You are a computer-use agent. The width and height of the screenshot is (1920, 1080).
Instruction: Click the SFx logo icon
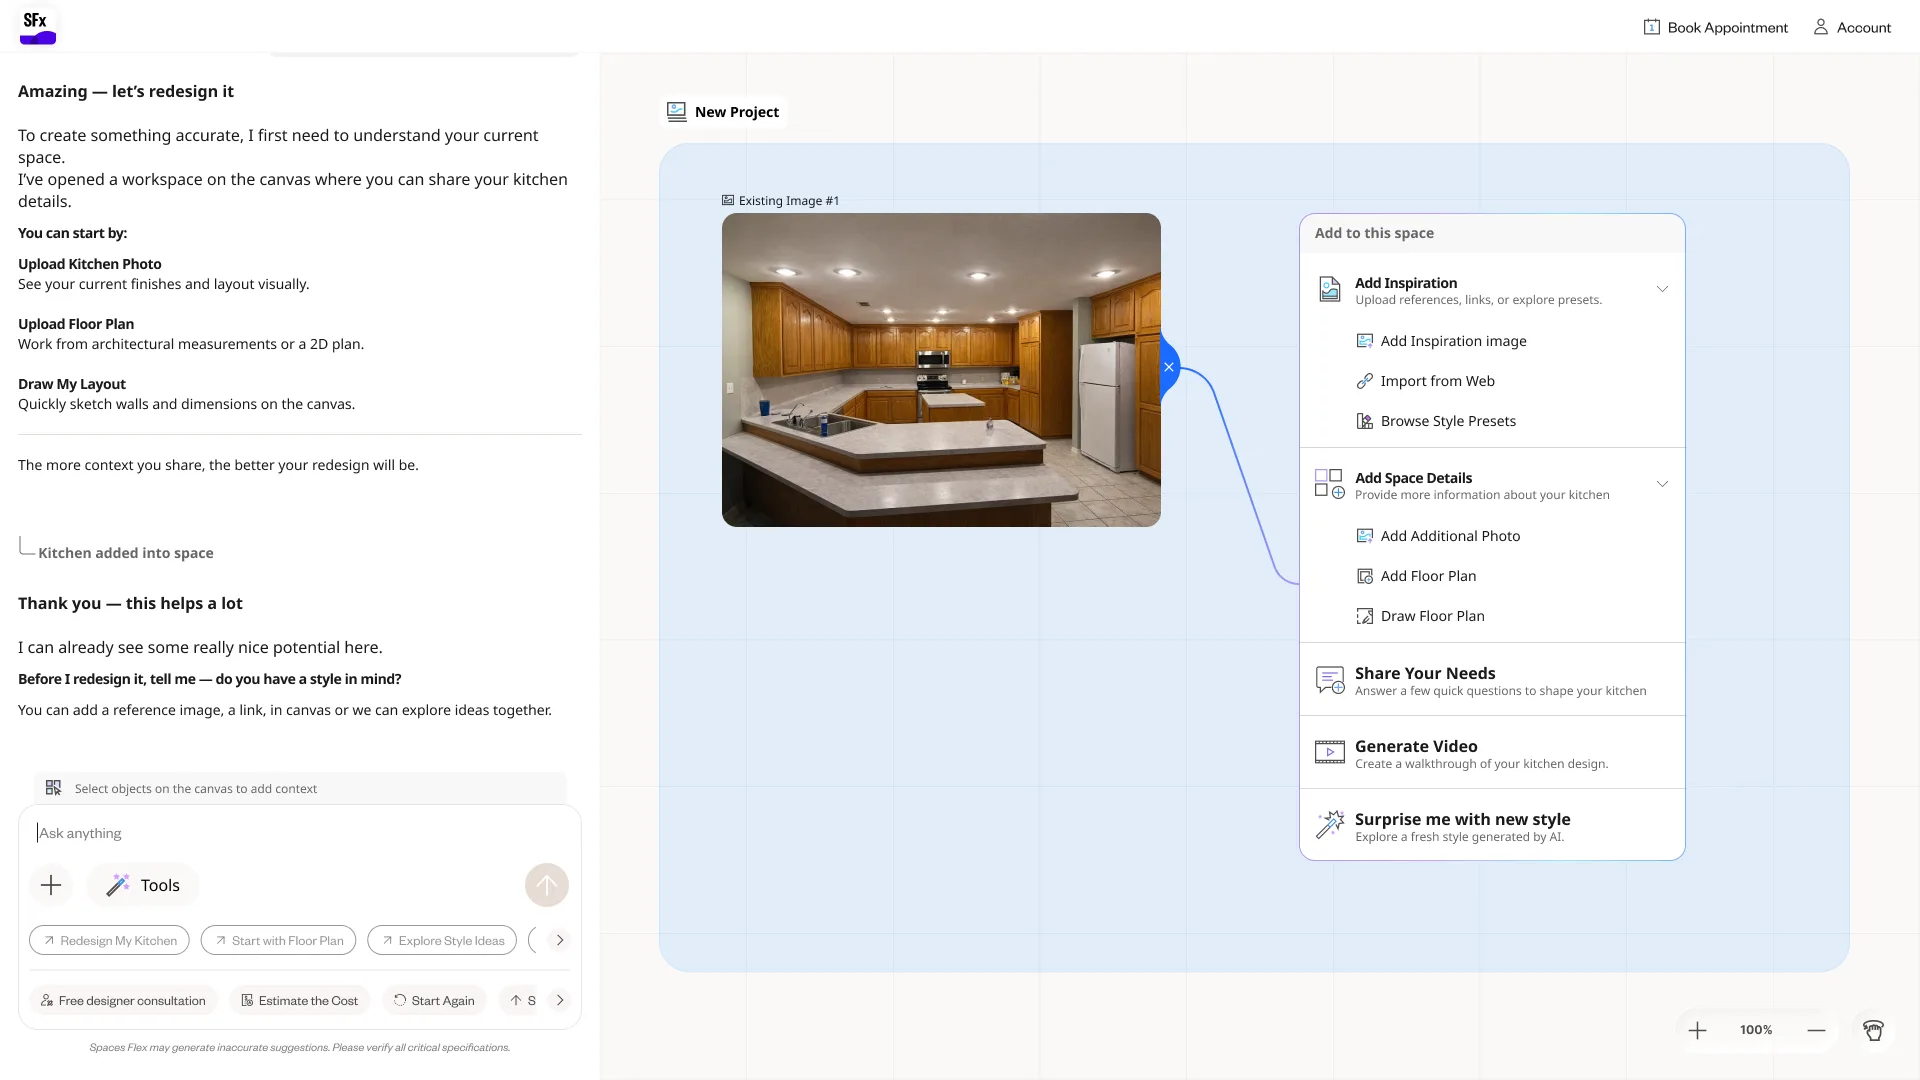[x=38, y=26]
